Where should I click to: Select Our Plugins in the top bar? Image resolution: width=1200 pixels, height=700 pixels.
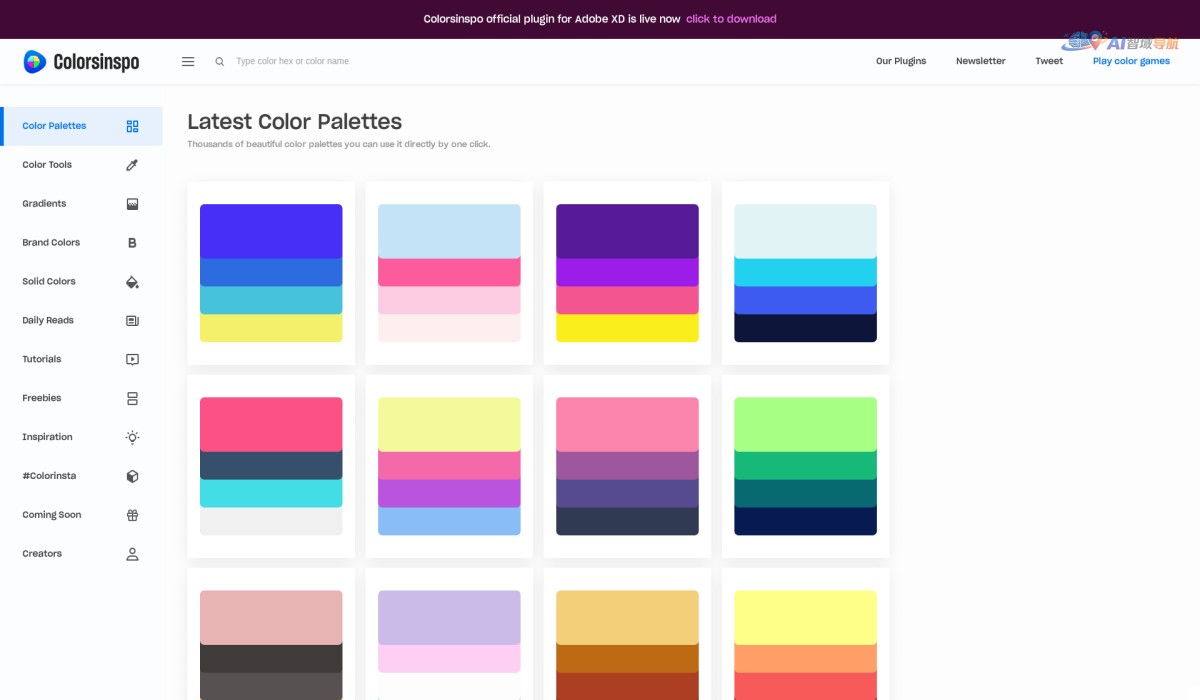[900, 61]
